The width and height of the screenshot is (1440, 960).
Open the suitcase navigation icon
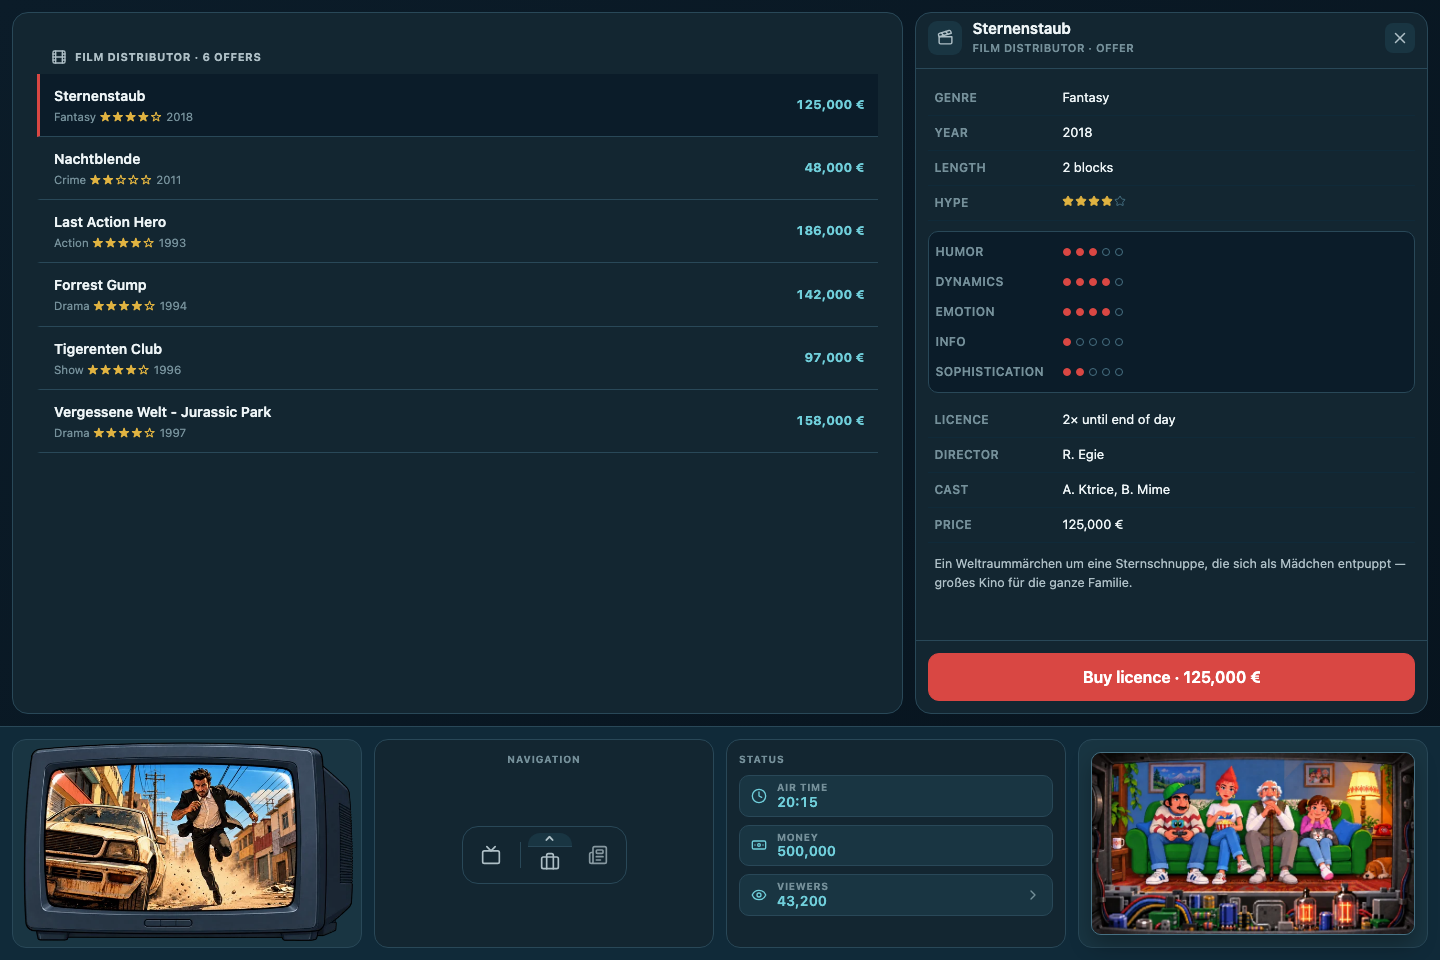[x=550, y=861]
